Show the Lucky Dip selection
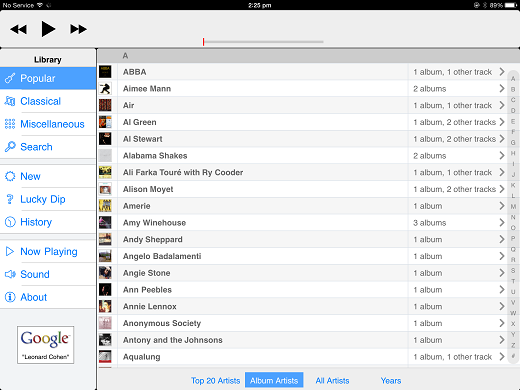The width and height of the screenshot is (520, 390). [43, 199]
